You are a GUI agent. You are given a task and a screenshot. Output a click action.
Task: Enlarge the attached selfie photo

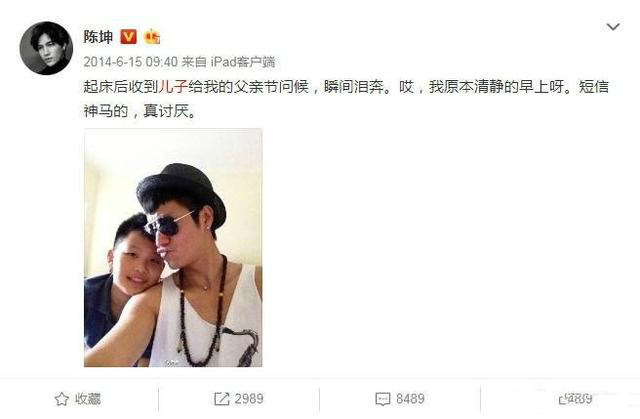click(173, 248)
